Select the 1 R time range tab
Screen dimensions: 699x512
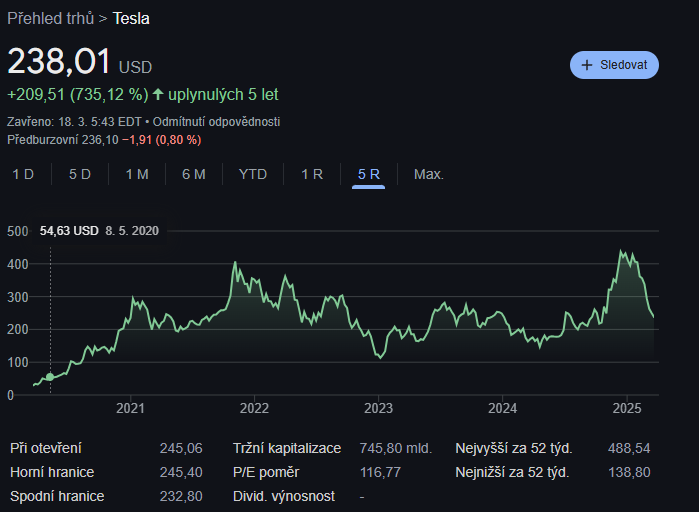[x=312, y=174]
